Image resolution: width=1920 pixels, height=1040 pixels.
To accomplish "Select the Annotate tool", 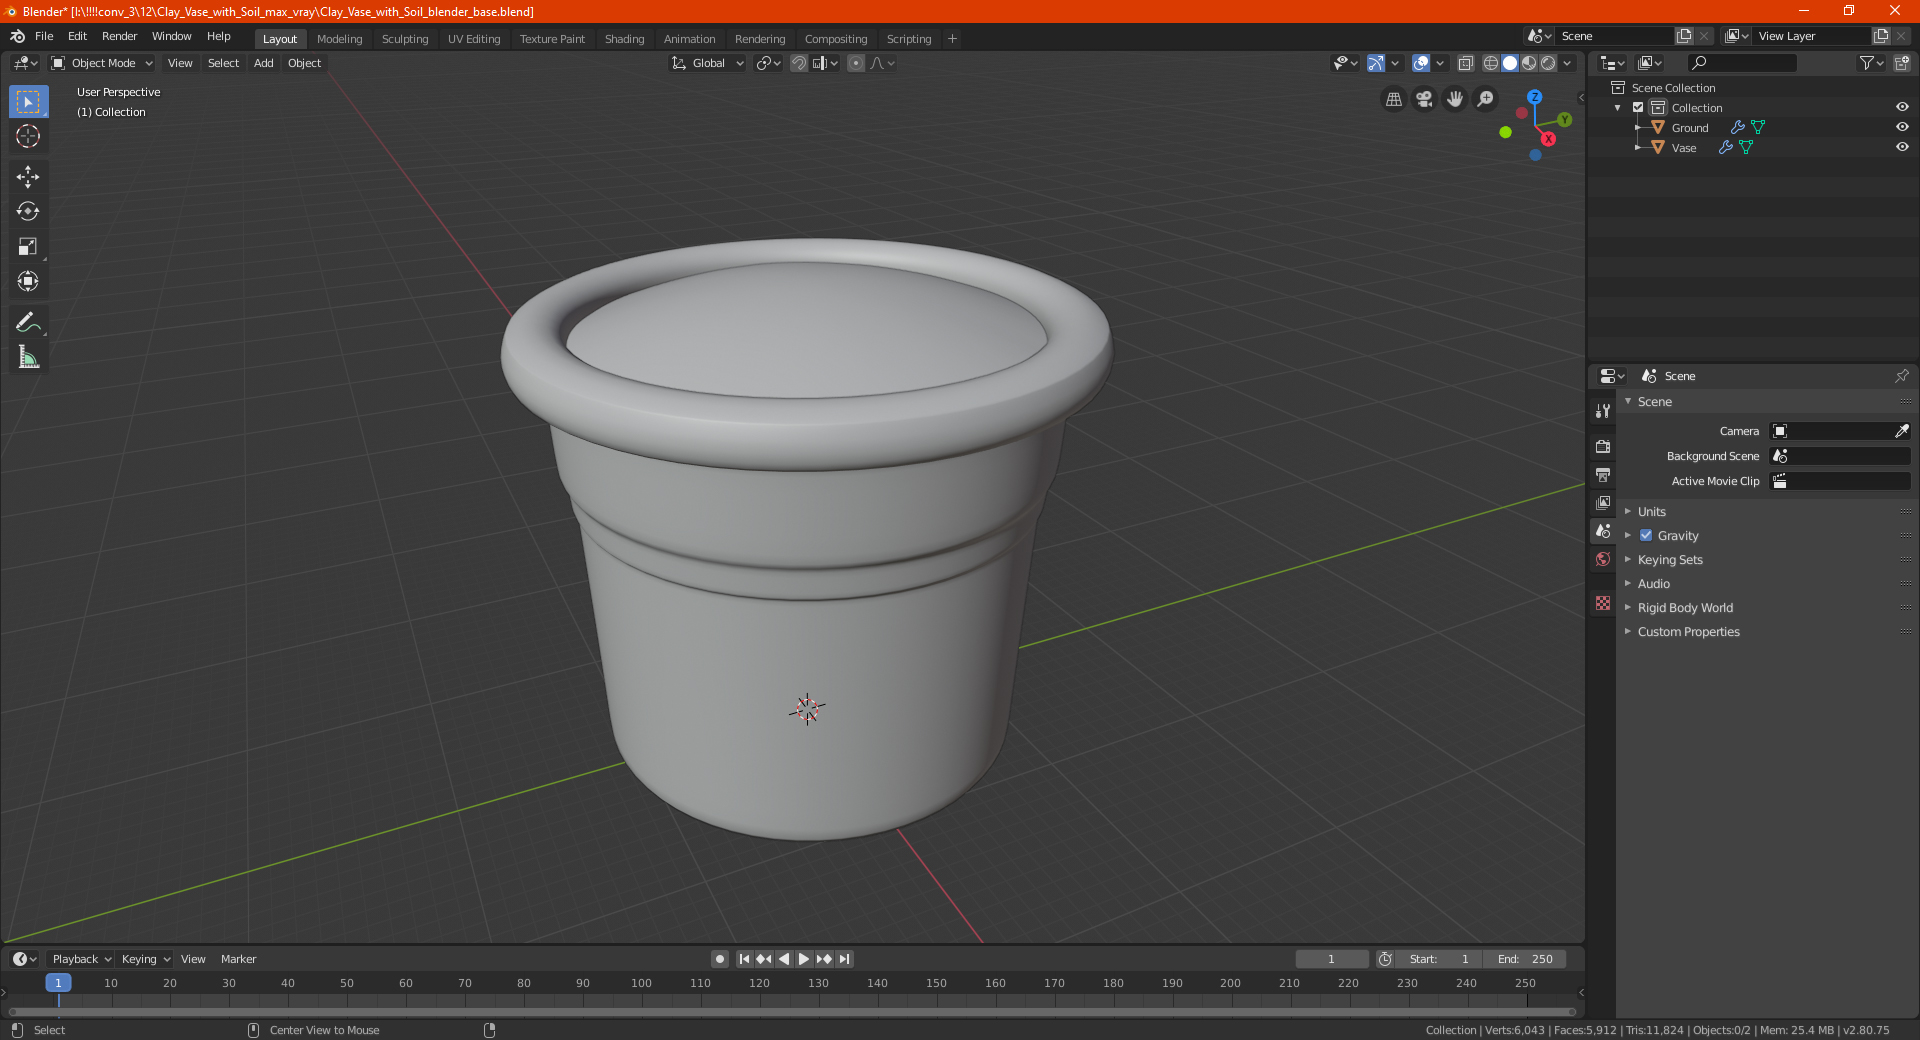I will point(28,322).
